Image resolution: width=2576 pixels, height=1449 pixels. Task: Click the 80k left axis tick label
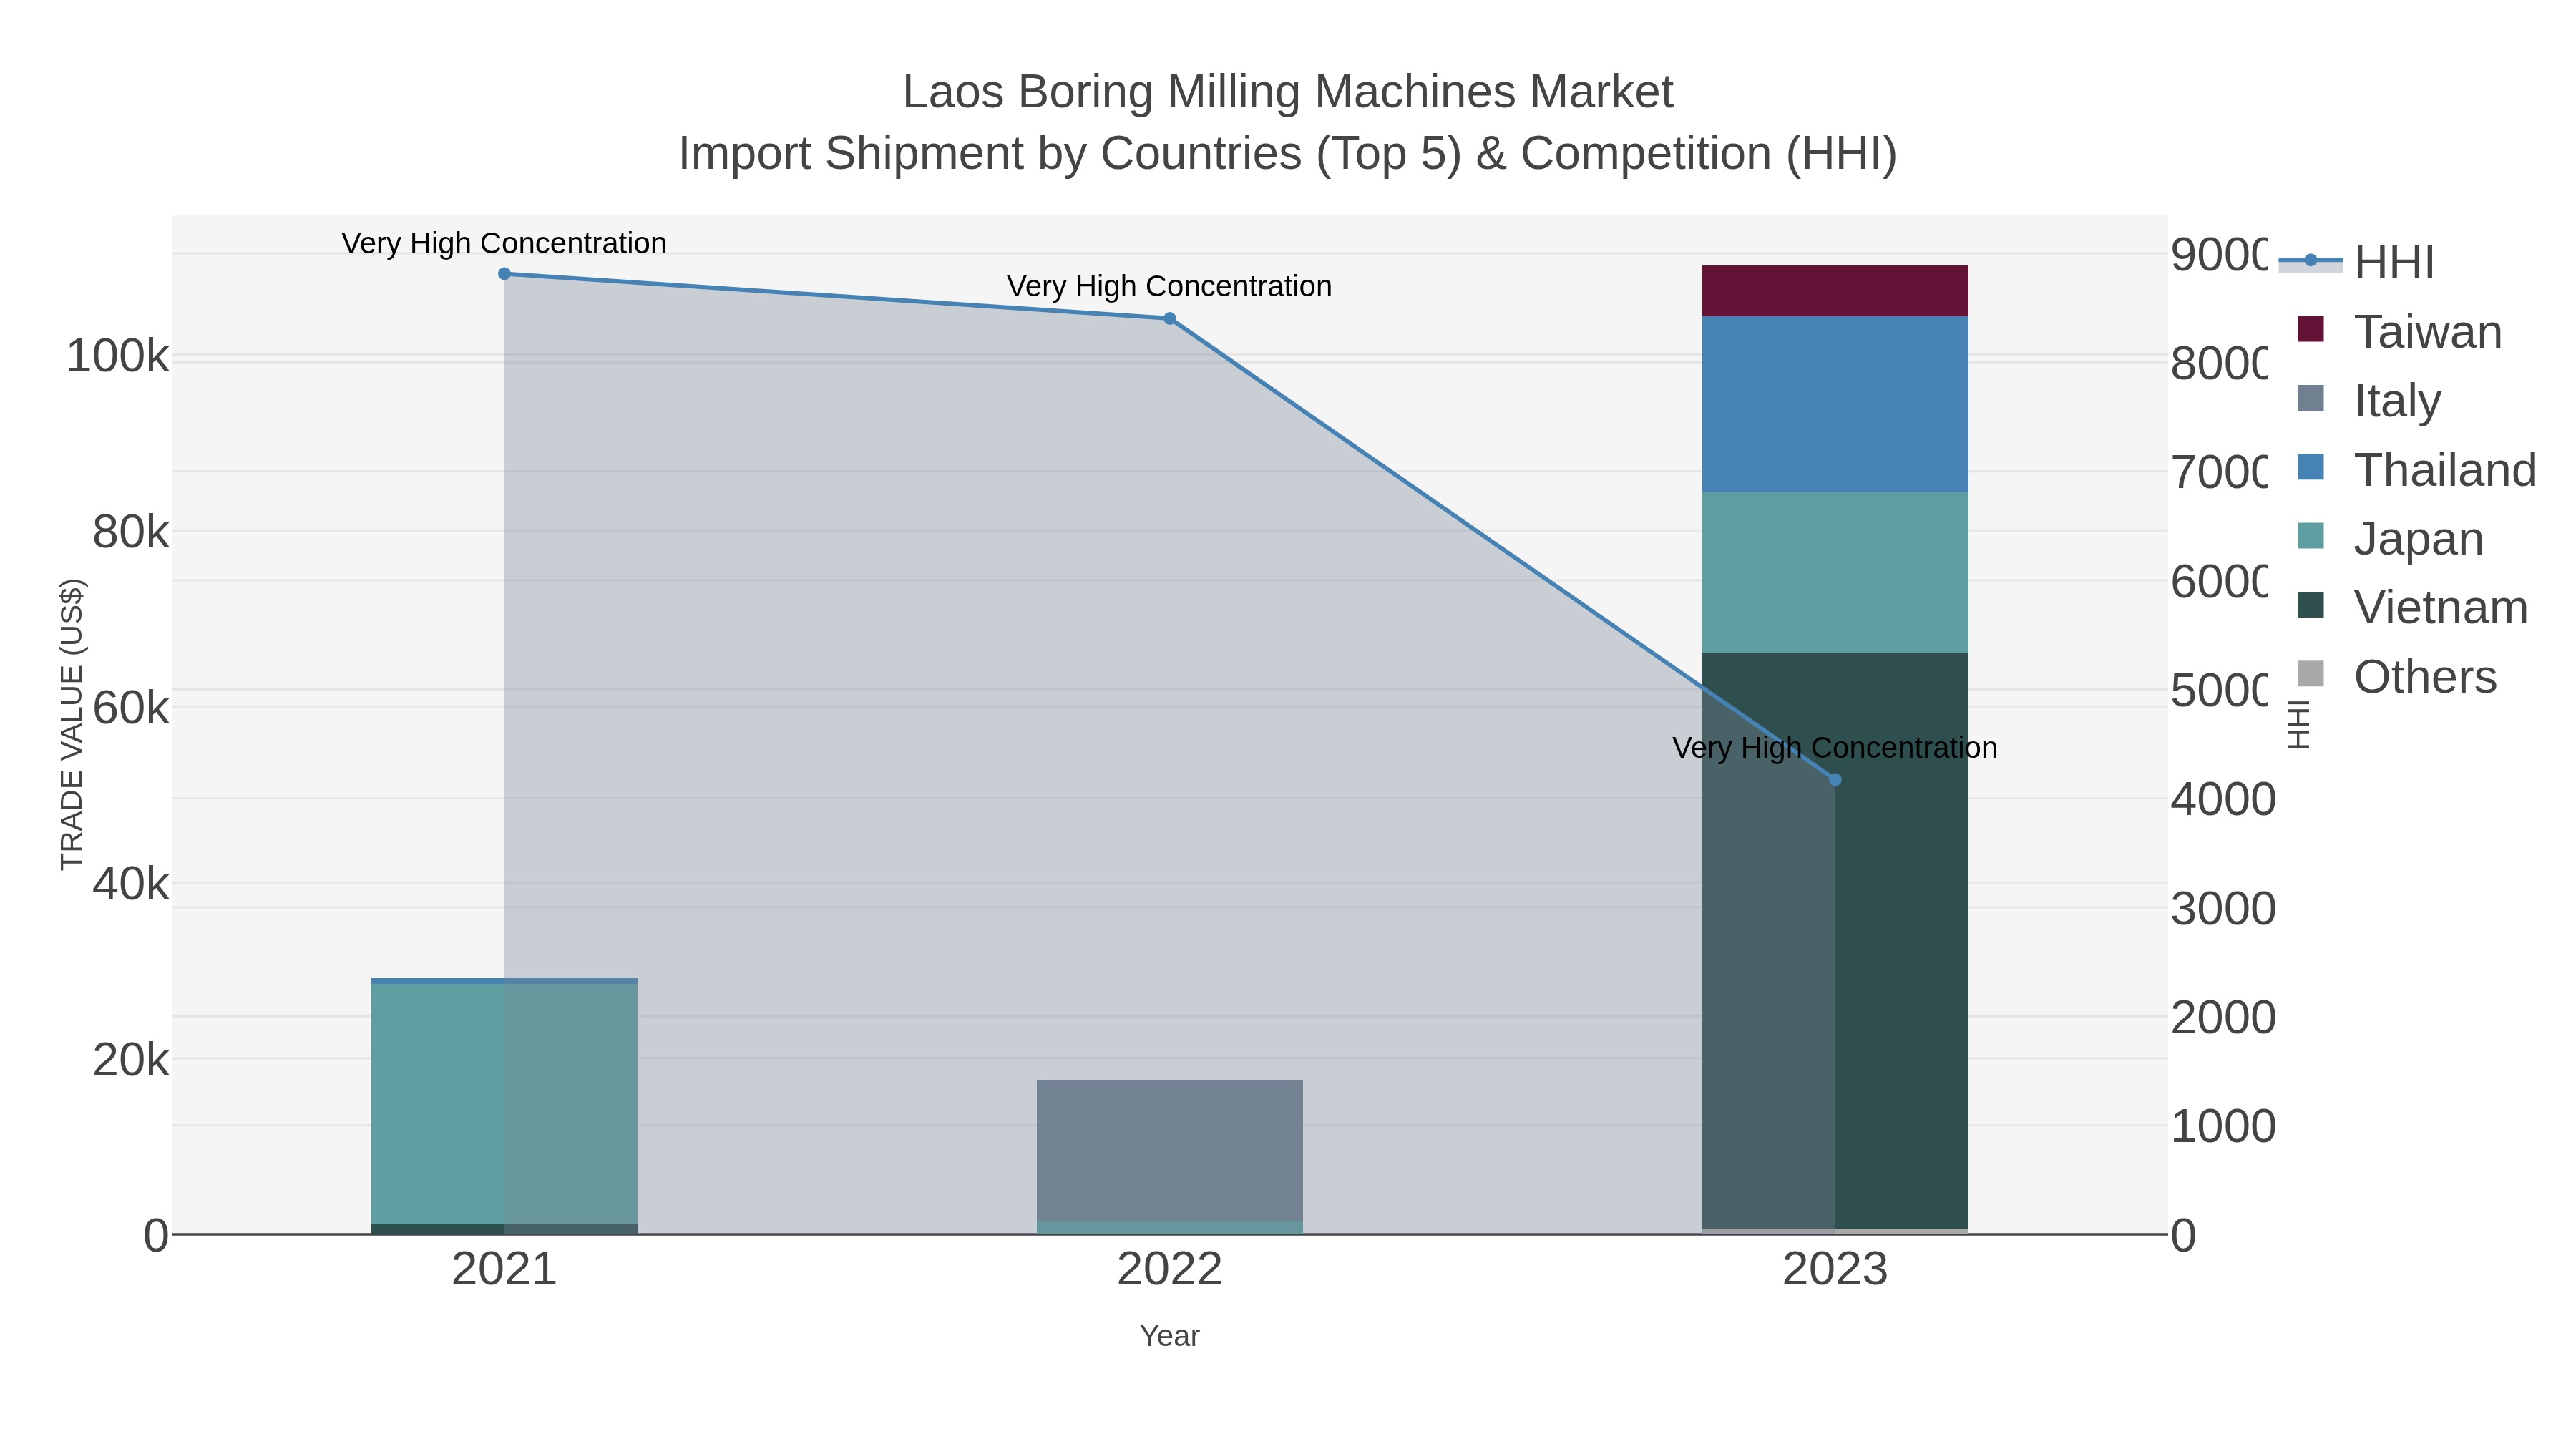click(x=130, y=532)
